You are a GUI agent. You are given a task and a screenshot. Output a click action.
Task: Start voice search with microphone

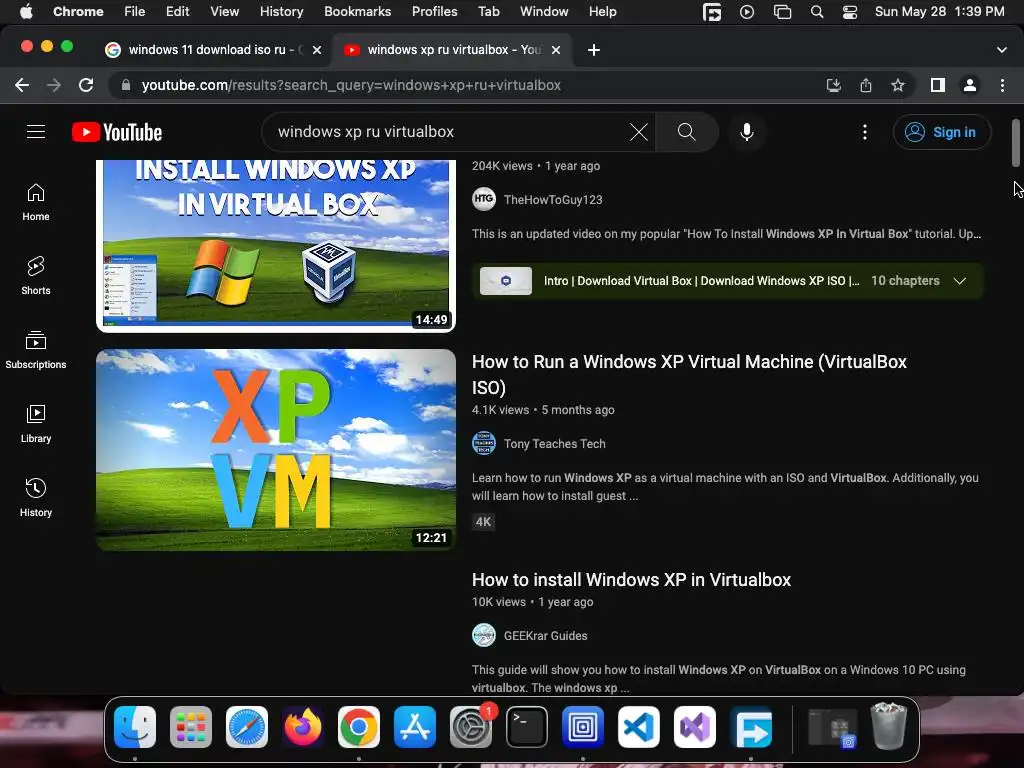(x=746, y=132)
